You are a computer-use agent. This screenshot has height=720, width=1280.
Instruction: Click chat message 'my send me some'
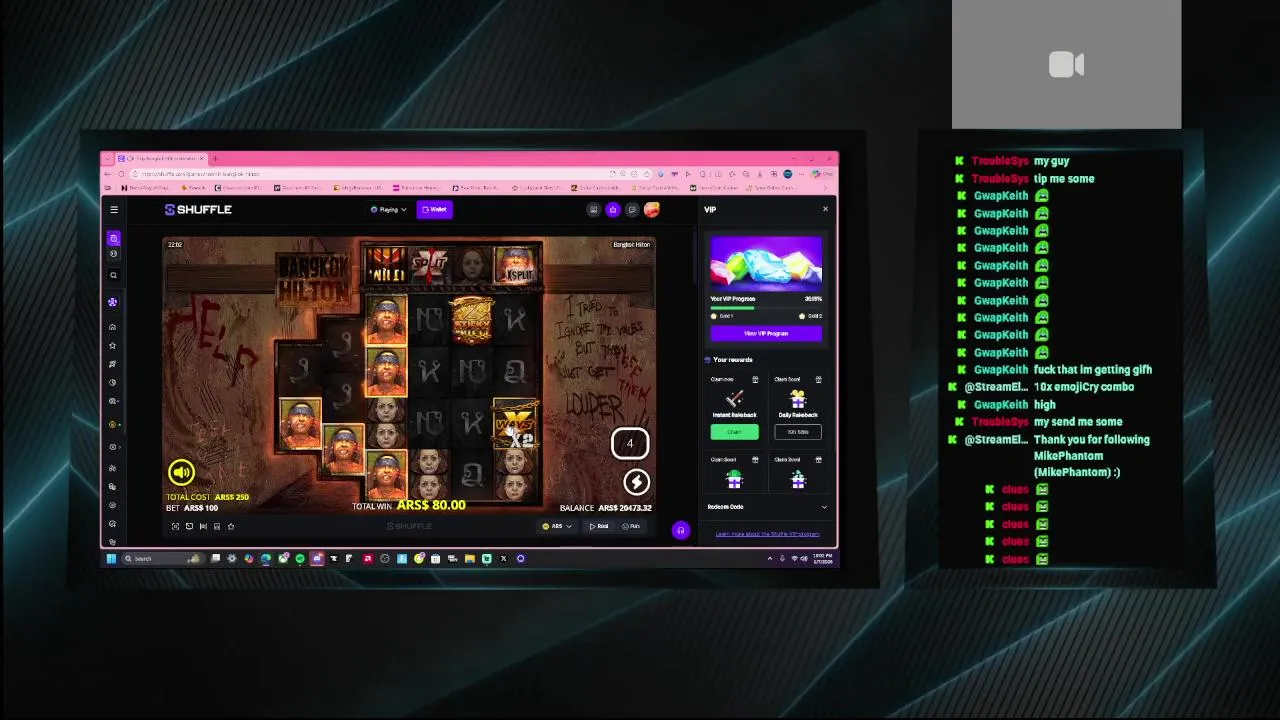pos(1078,422)
